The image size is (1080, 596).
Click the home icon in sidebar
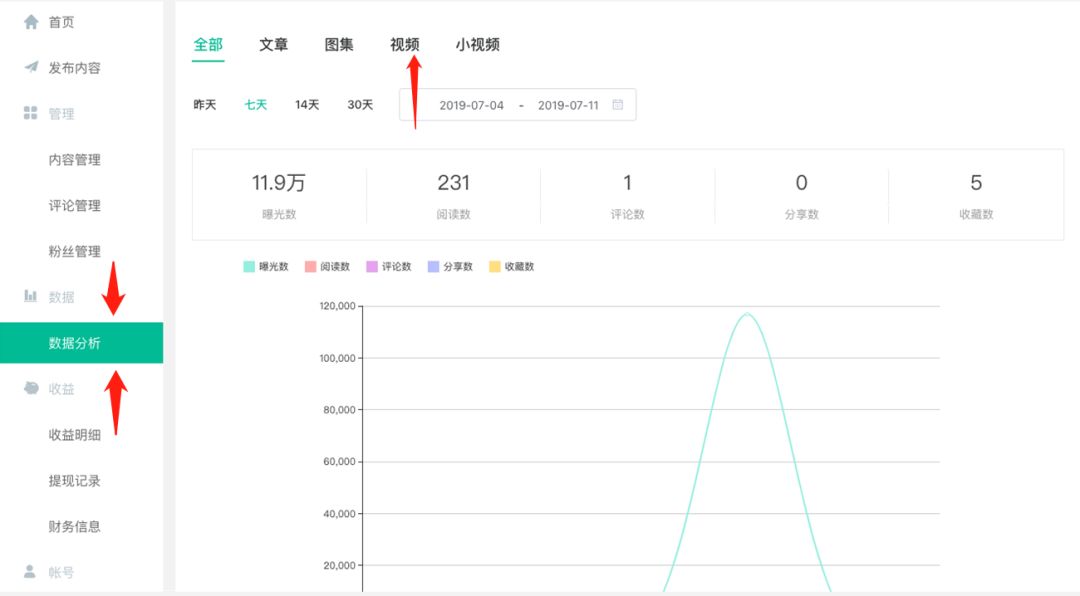[x=31, y=22]
